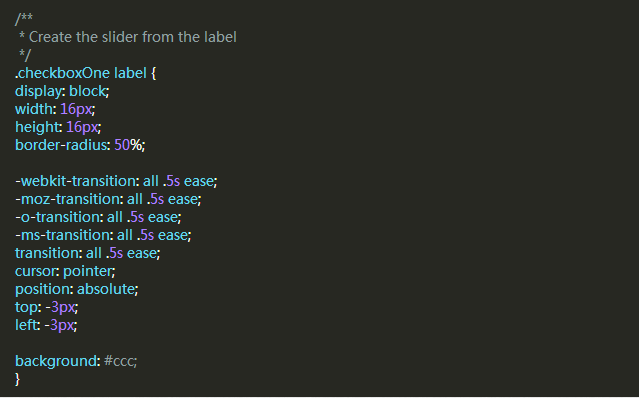639x398 pixels.
Task: Click the '-ms-transition' property line
Action: click(x=103, y=235)
